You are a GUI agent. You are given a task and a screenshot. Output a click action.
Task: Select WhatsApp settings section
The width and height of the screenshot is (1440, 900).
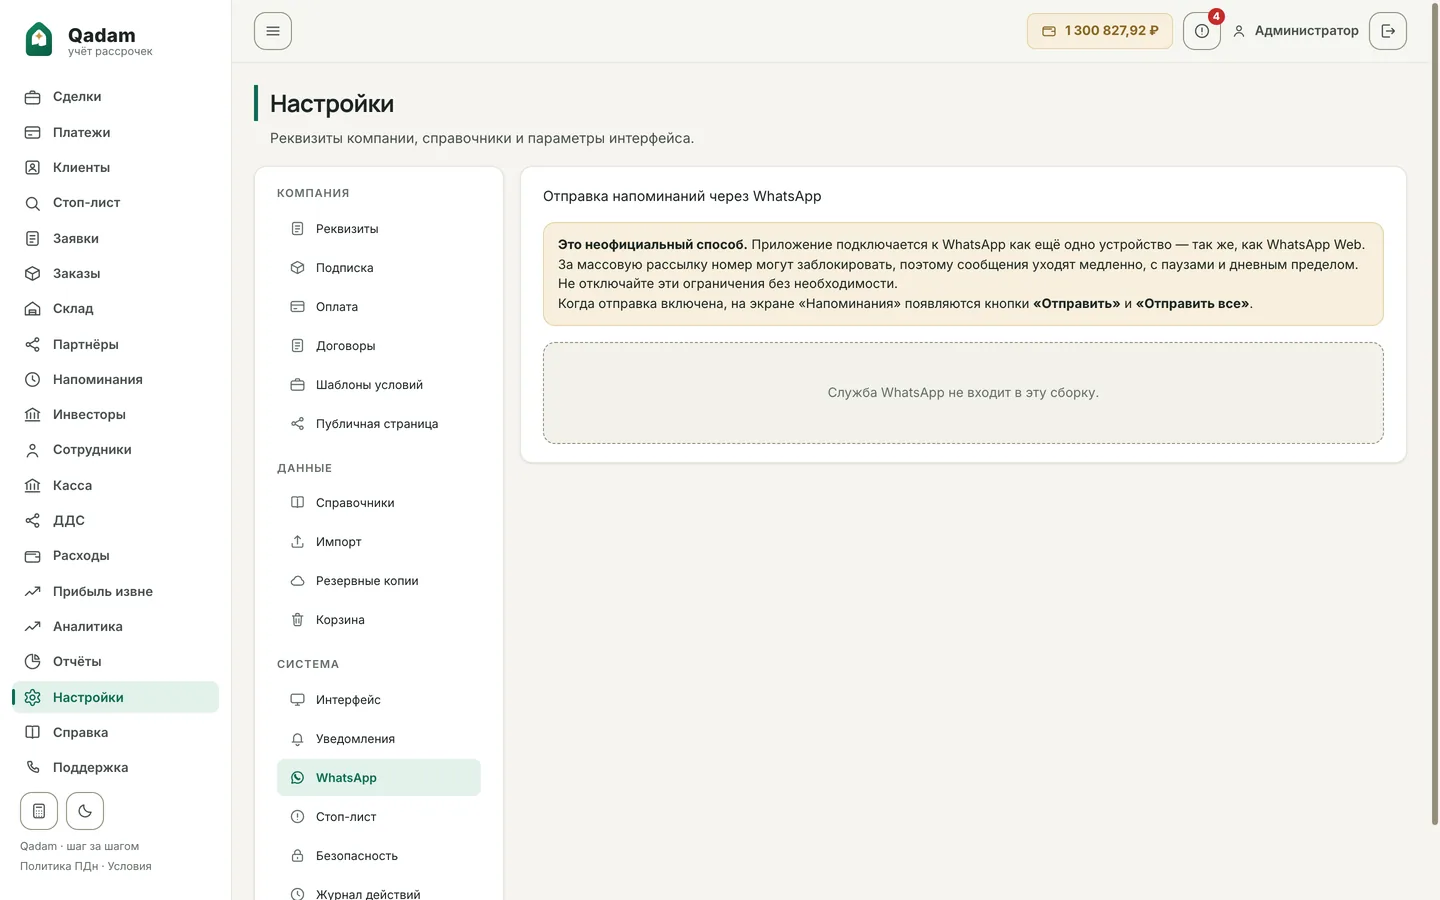379,778
